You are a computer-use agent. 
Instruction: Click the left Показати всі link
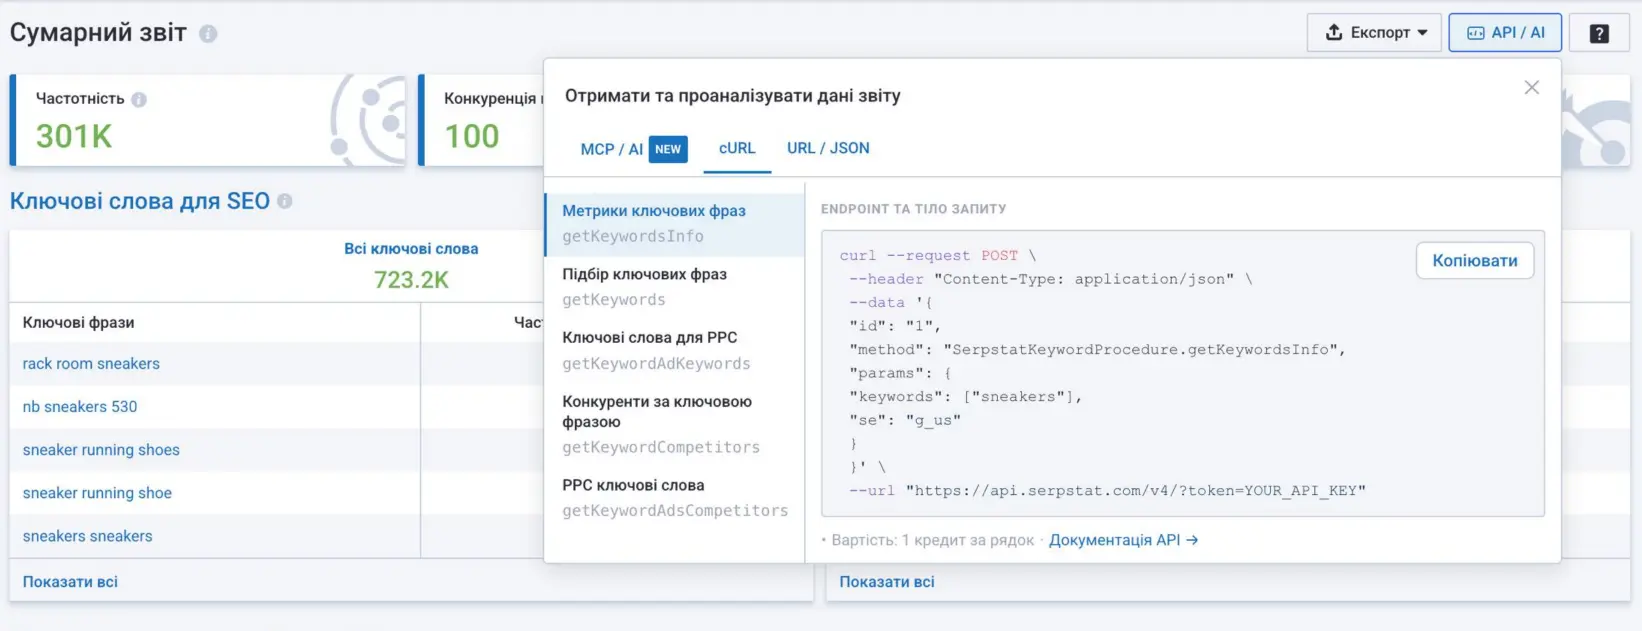[x=70, y=582]
